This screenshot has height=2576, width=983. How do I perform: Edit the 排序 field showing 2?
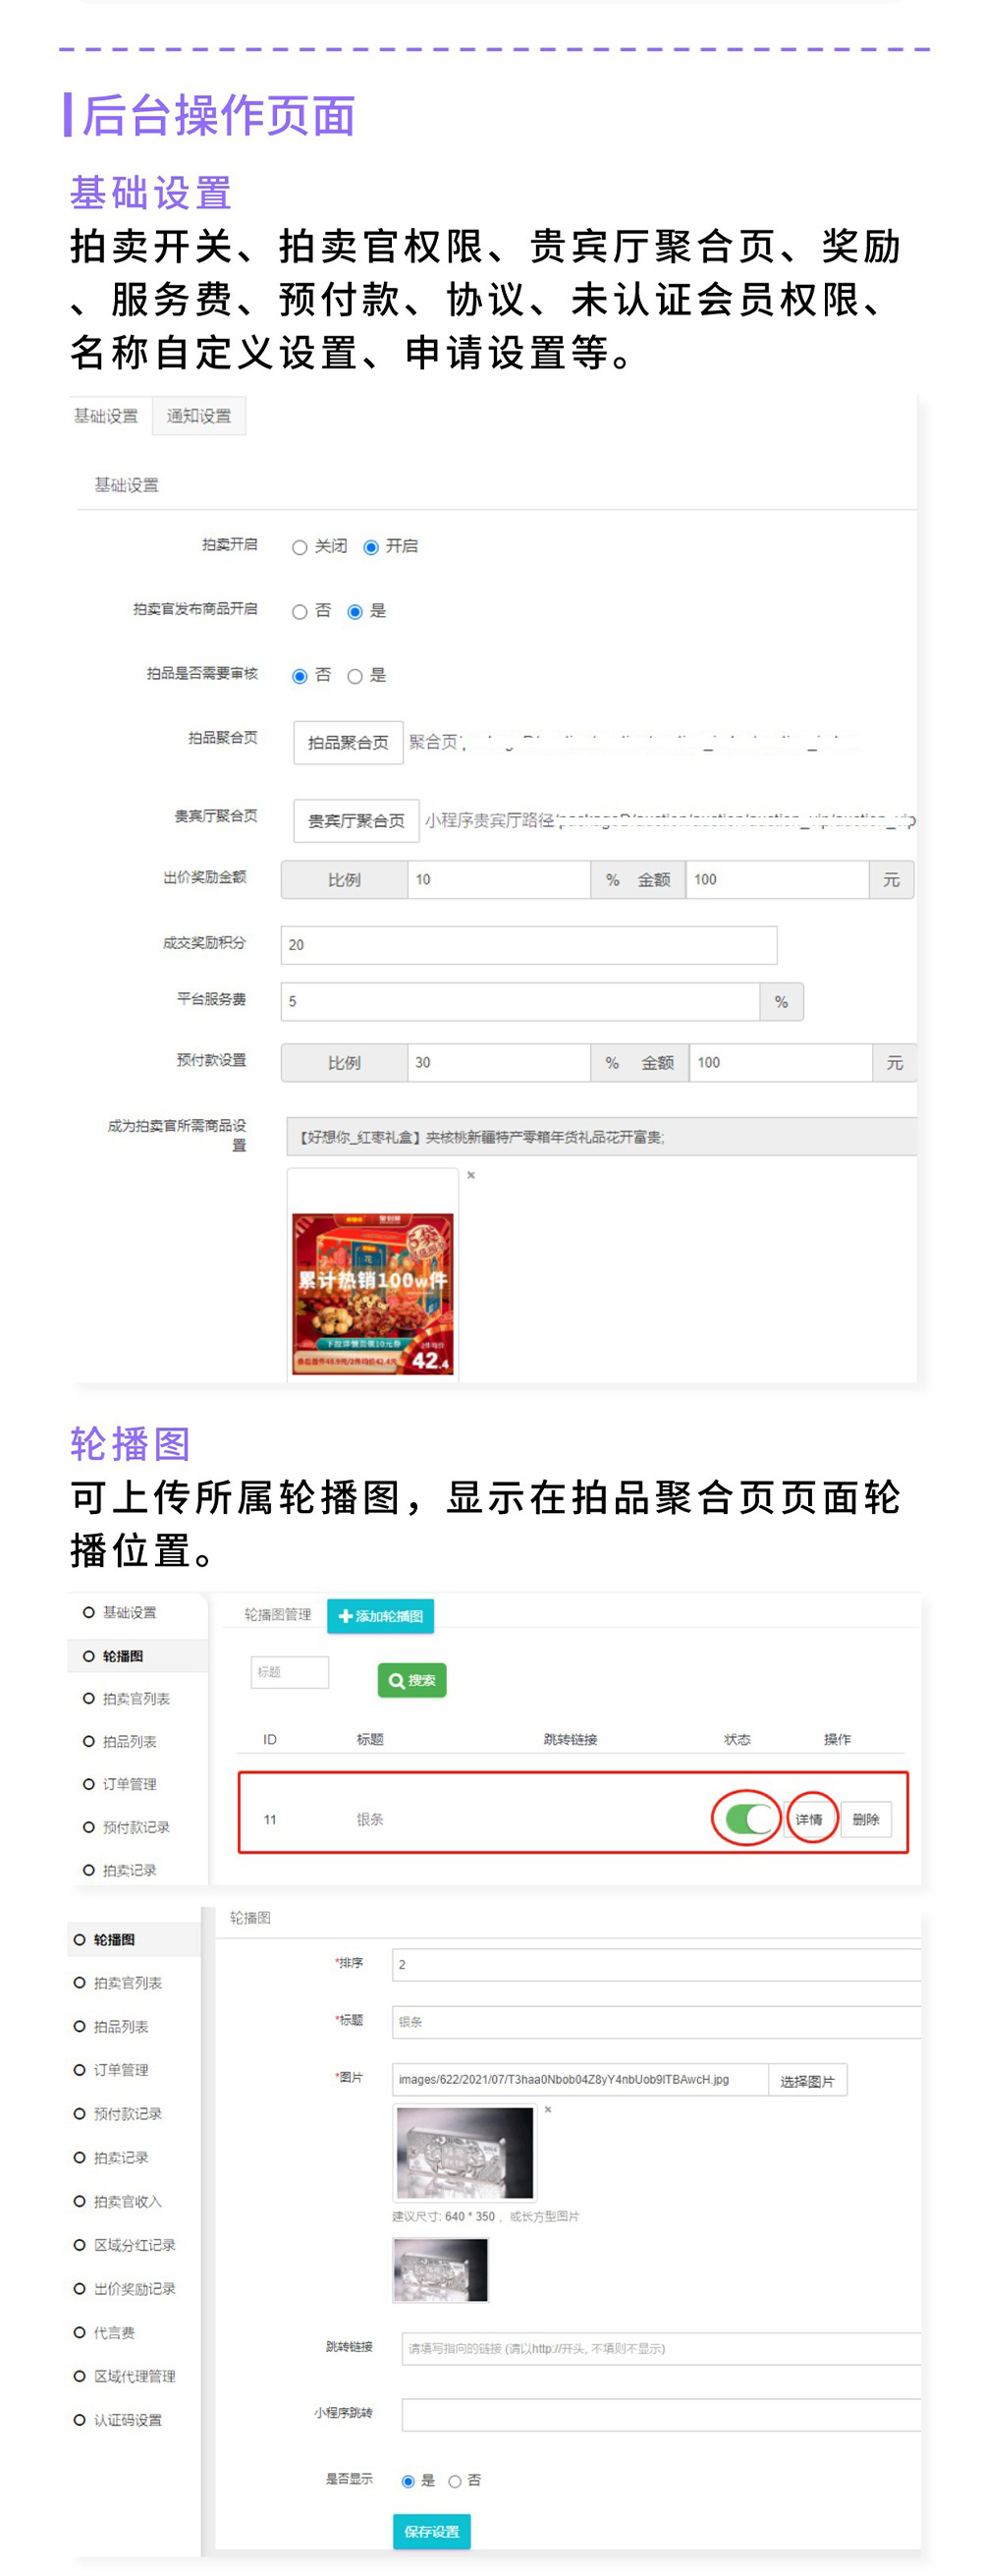[x=656, y=1965]
